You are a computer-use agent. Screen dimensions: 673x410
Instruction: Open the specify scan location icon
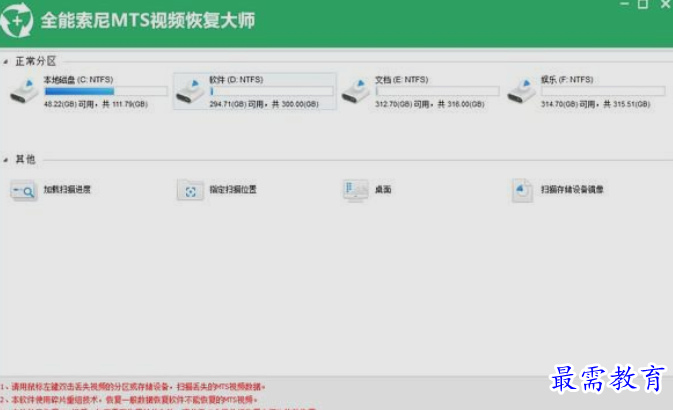point(190,190)
